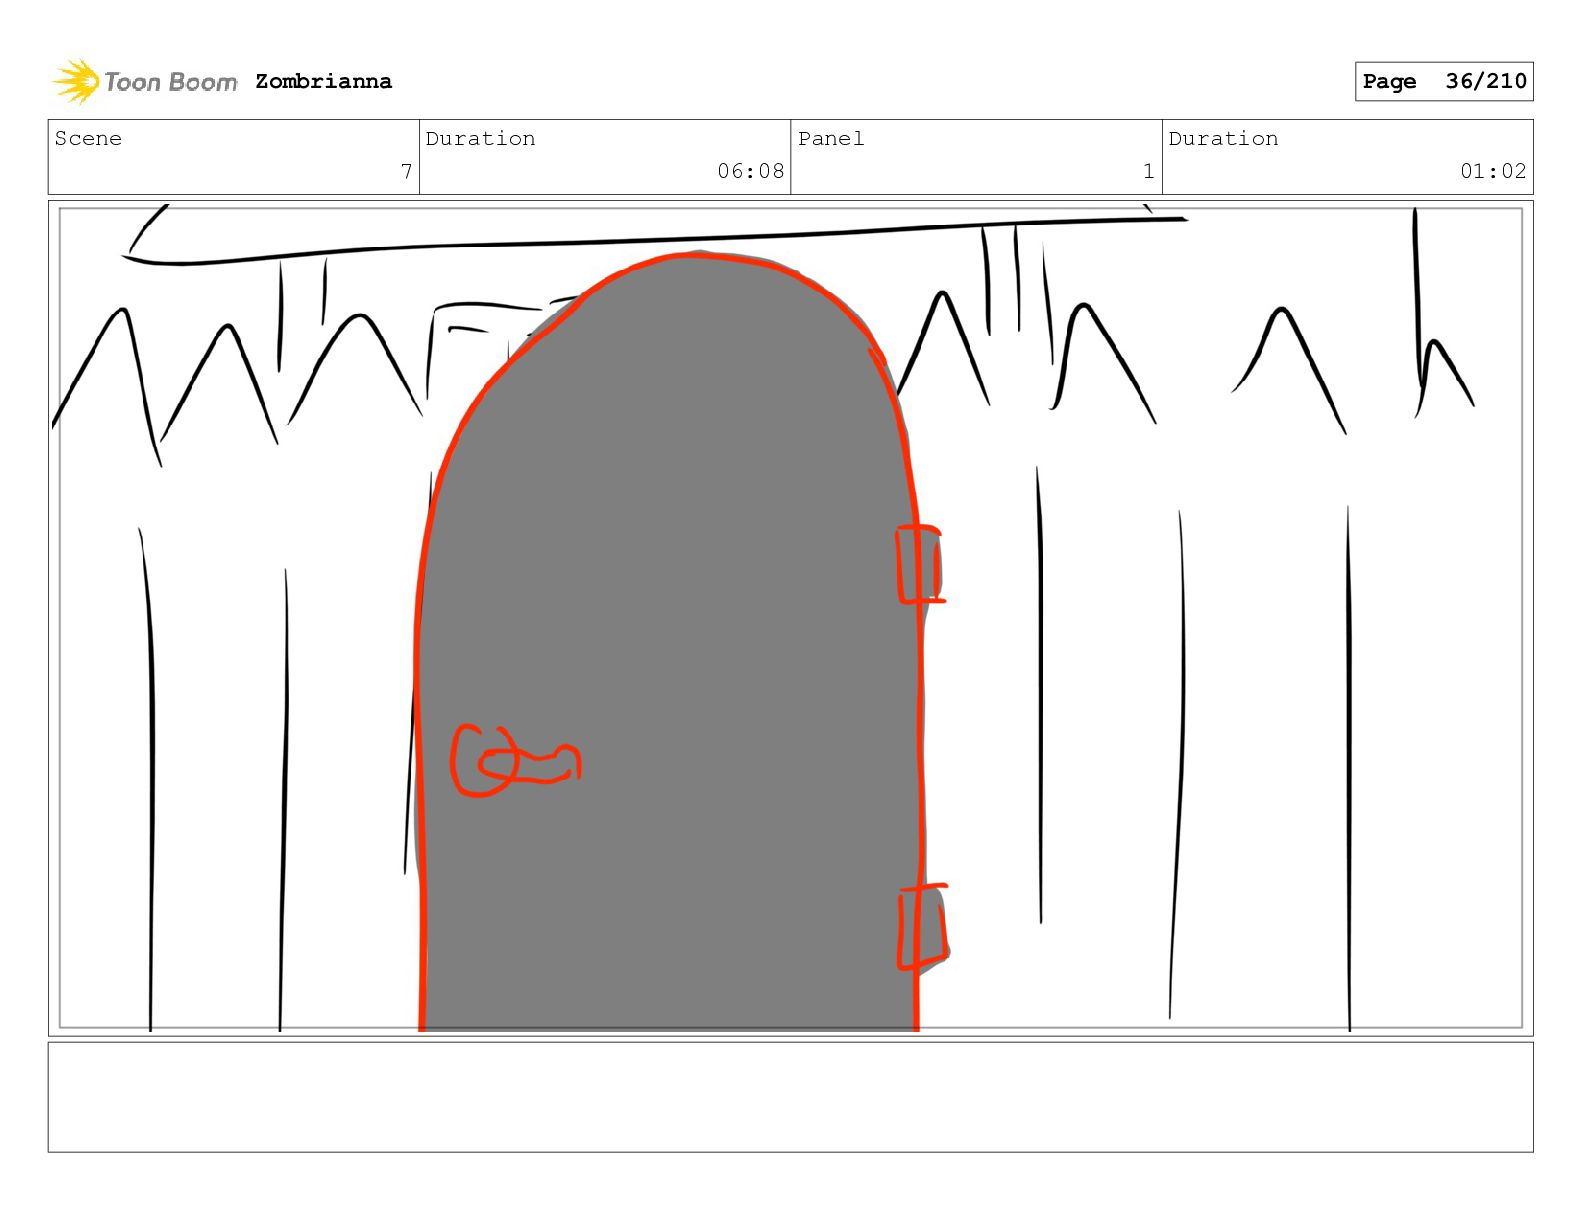Select the panel duration value 01:02

click(x=1493, y=171)
